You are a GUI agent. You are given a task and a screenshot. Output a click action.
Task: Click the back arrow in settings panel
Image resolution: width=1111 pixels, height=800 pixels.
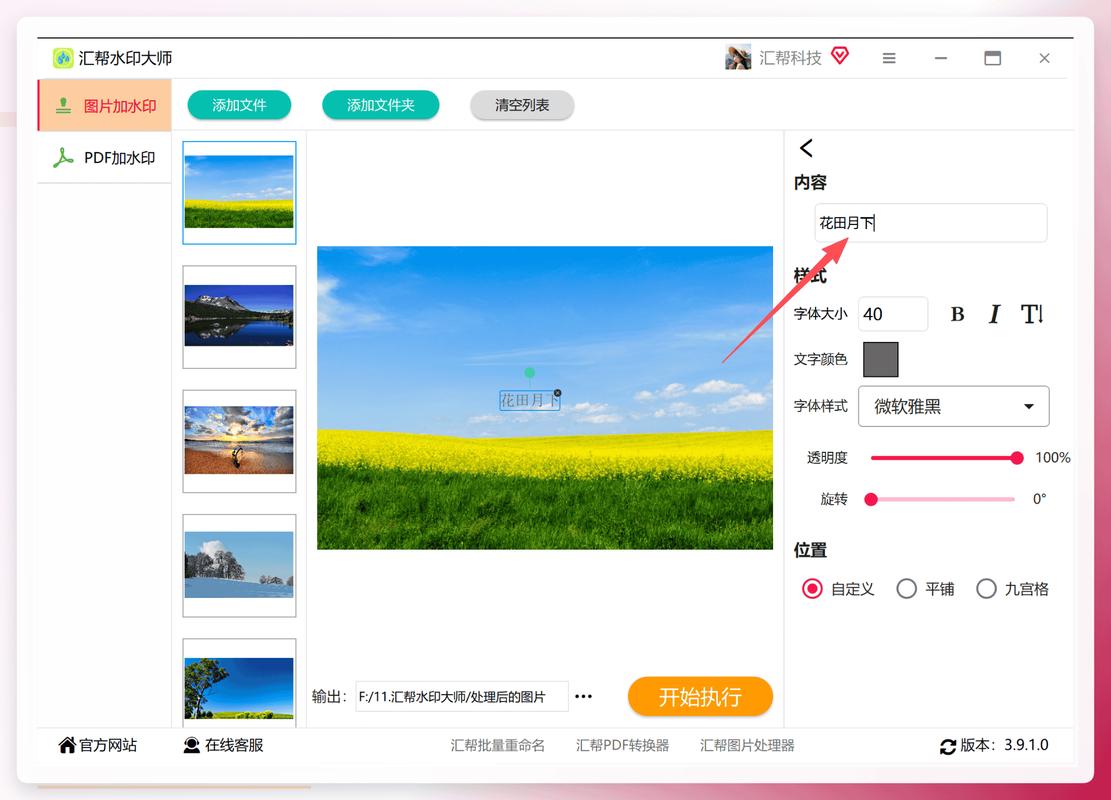[x=806, y=148]
